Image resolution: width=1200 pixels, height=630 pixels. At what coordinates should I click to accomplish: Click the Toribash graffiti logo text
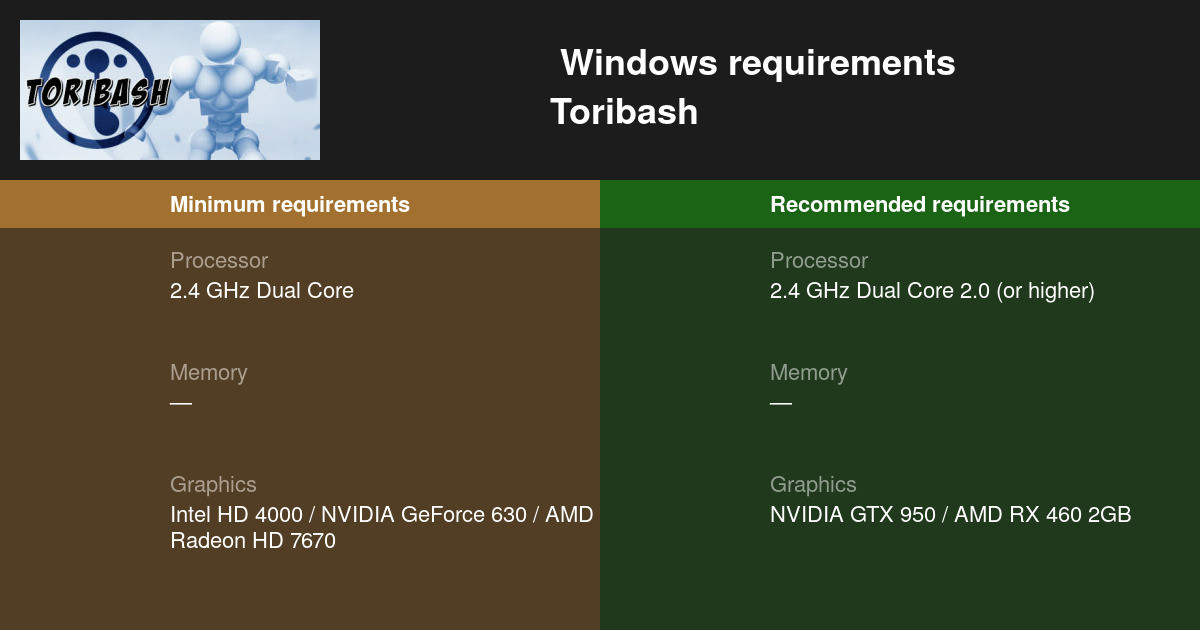click(x=97, y=92)
